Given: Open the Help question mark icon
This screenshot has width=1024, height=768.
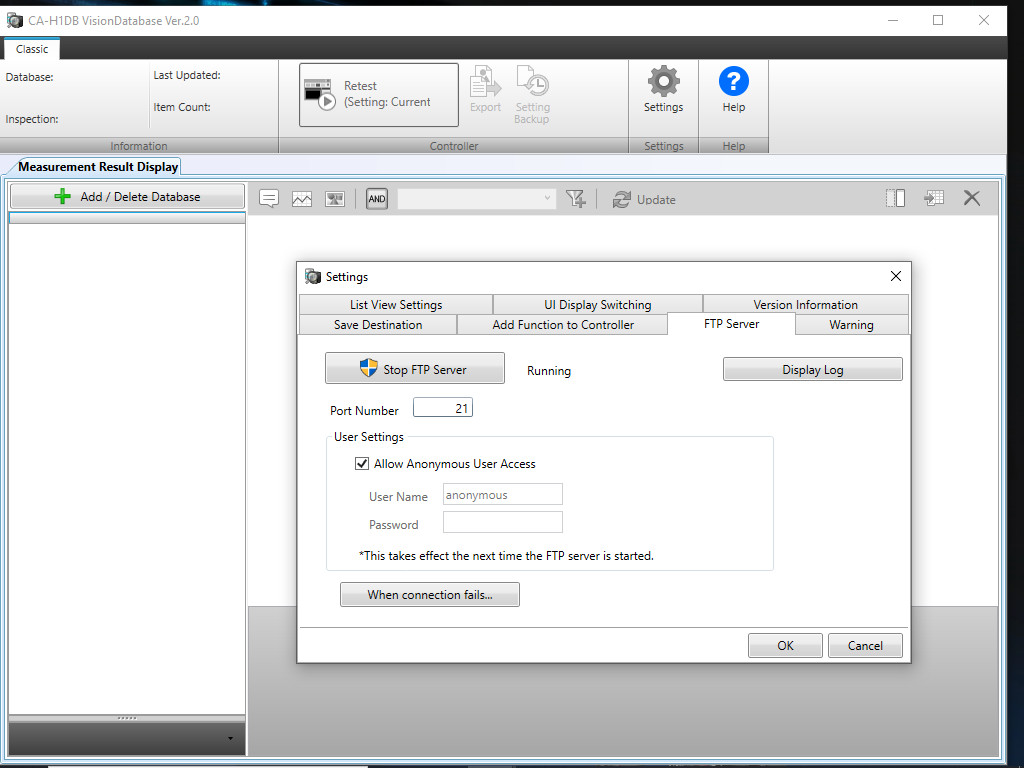Looking at the screenshot, I should [733, 89].
